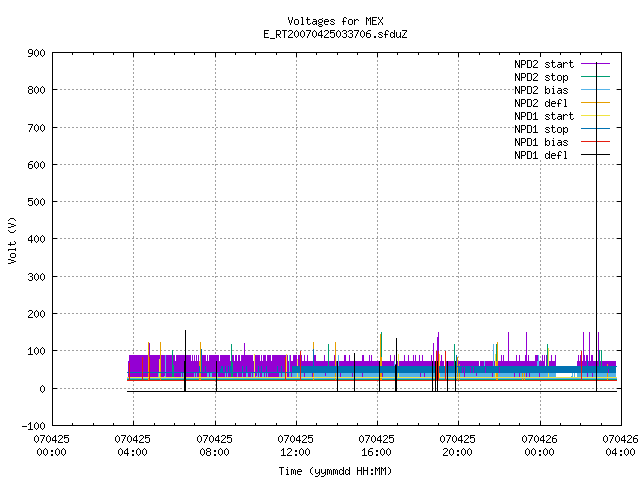This screenshot has height=480, width=640.
Task: Click the 900 y-axis tick label
Action: coord(36,53)
